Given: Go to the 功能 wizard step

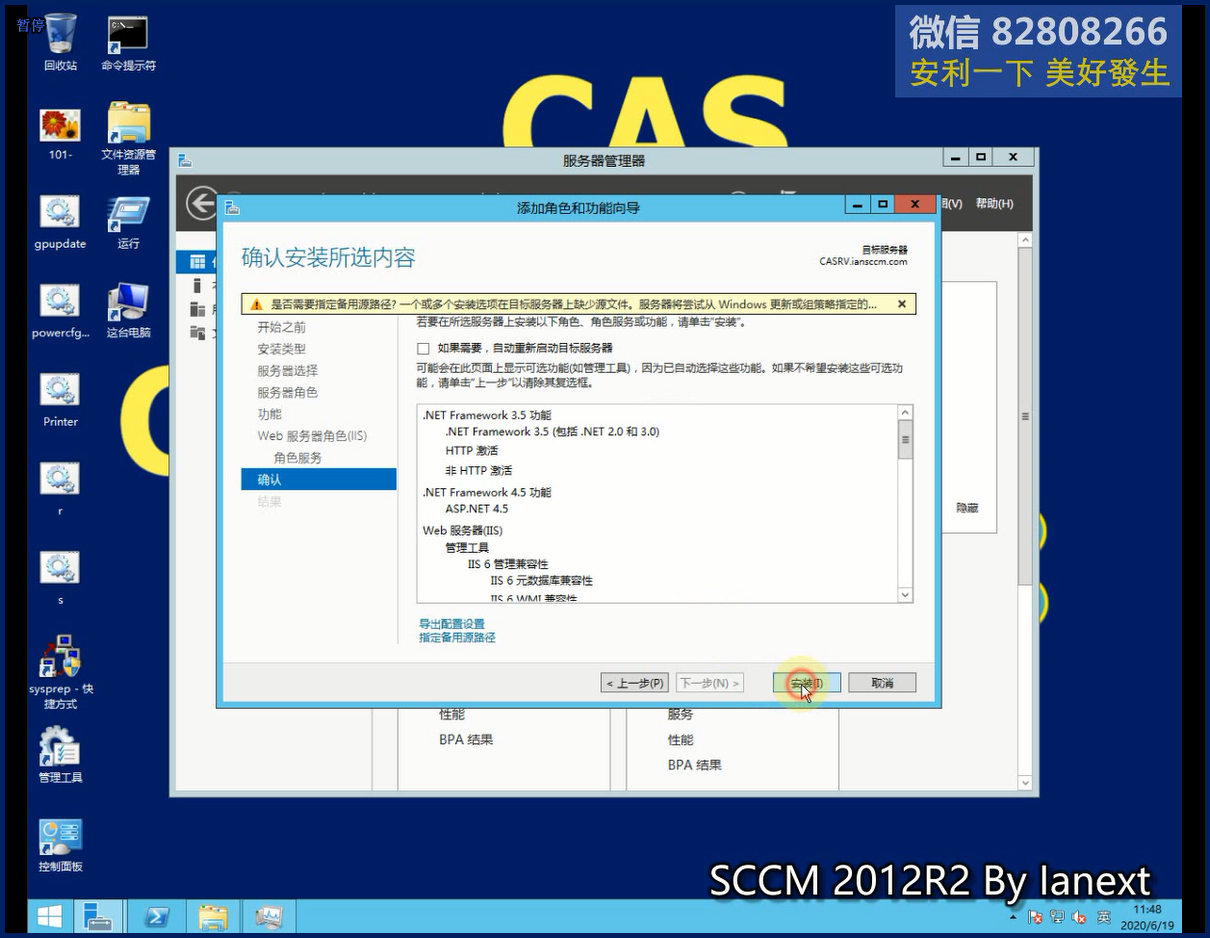Looking at the screenshot, I should pyautogui.click(x=270, y=414).
